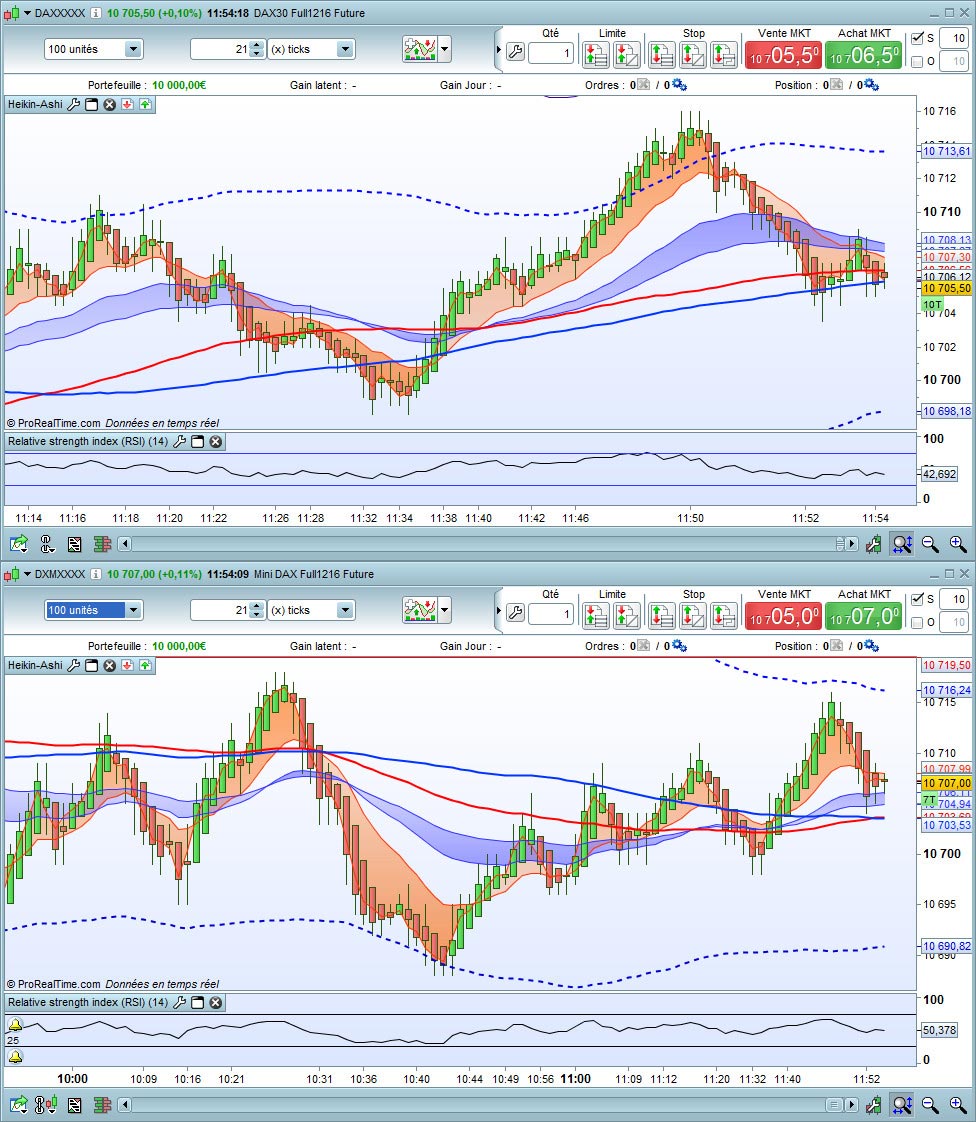Click 10 705,50 yellow price label on DAX30 axis
Screen dimensions: 976x1122
click(x=946, y=288)
